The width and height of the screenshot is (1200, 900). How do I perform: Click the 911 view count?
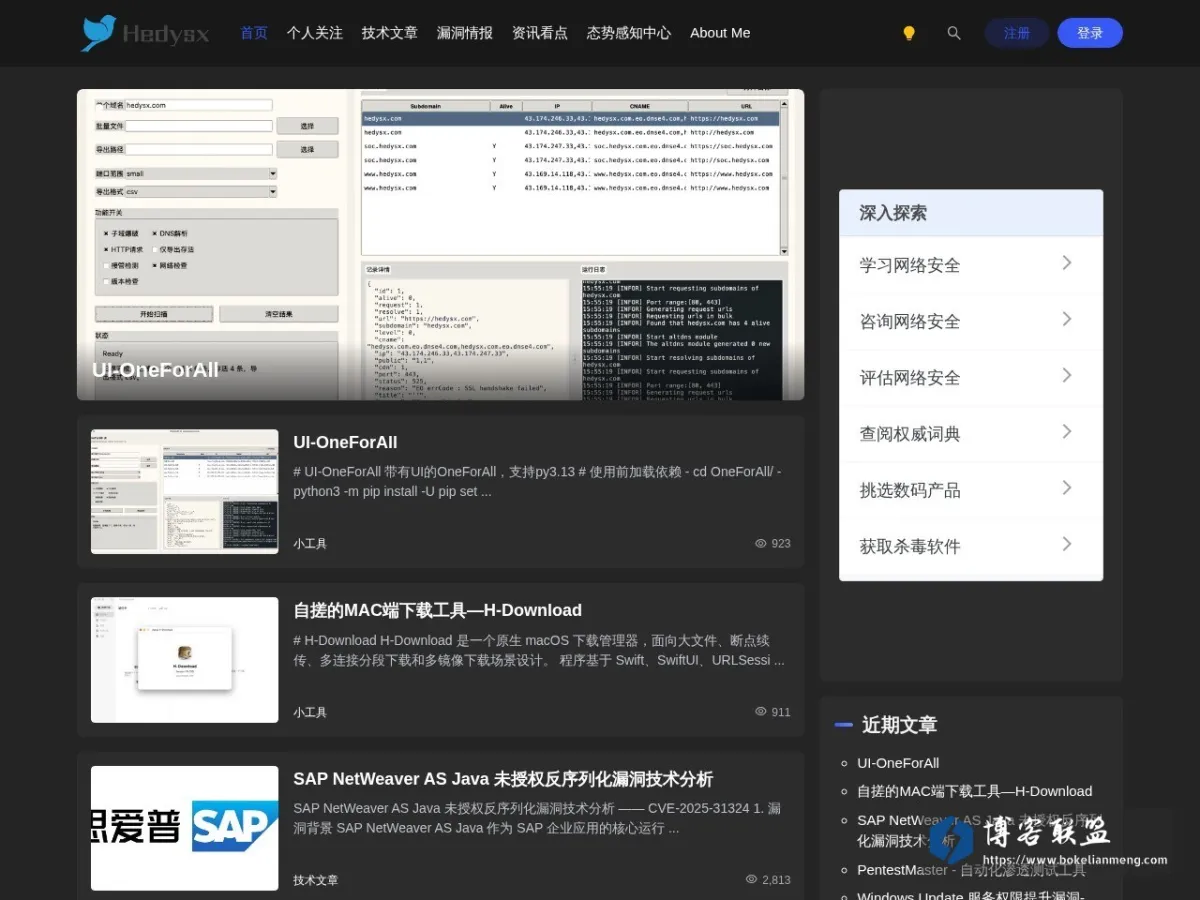click(781, 712)
